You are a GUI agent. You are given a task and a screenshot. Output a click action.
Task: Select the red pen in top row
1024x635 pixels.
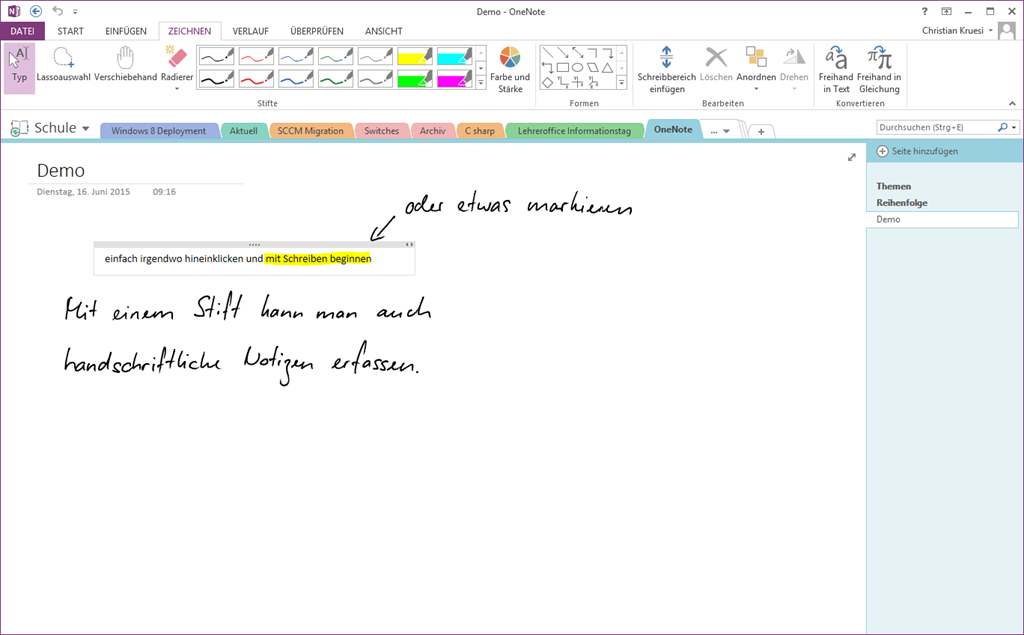point(256,56)
